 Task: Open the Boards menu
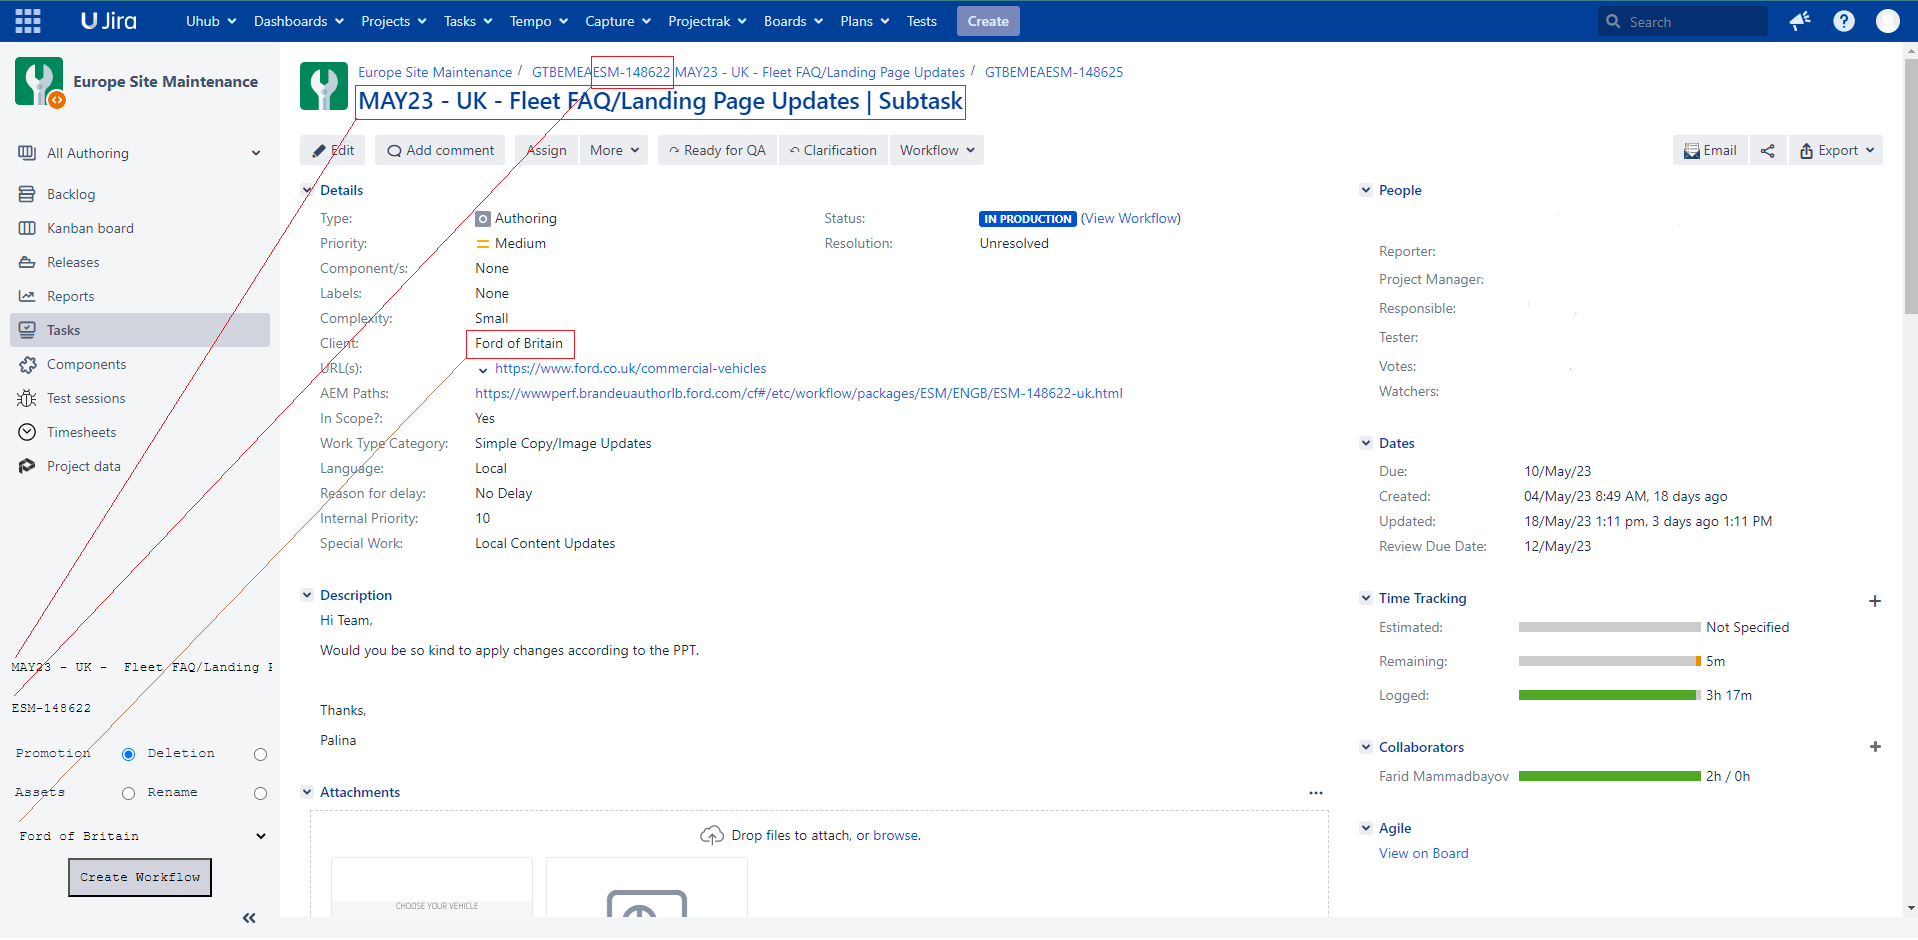pos(793,21)
